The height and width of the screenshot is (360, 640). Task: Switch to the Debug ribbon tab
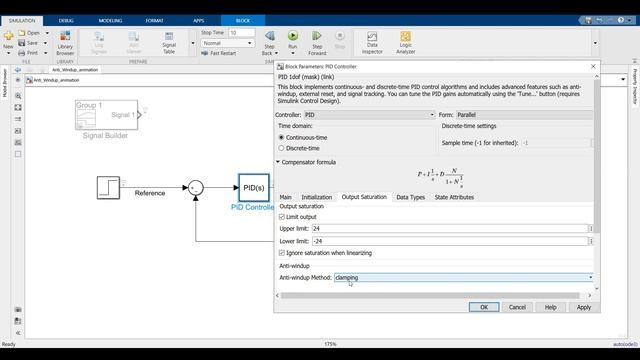coord(66,20)
